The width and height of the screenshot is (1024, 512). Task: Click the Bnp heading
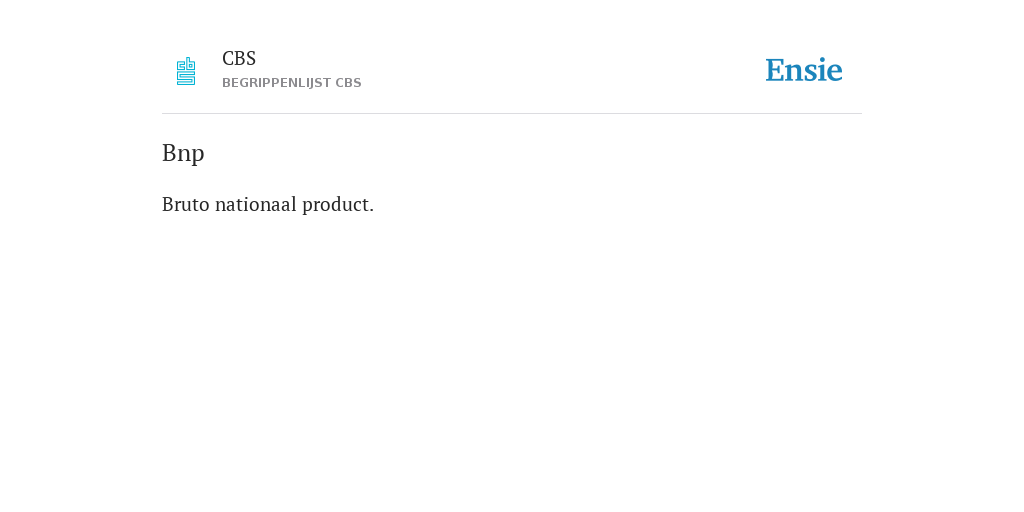tap(183, 153)
